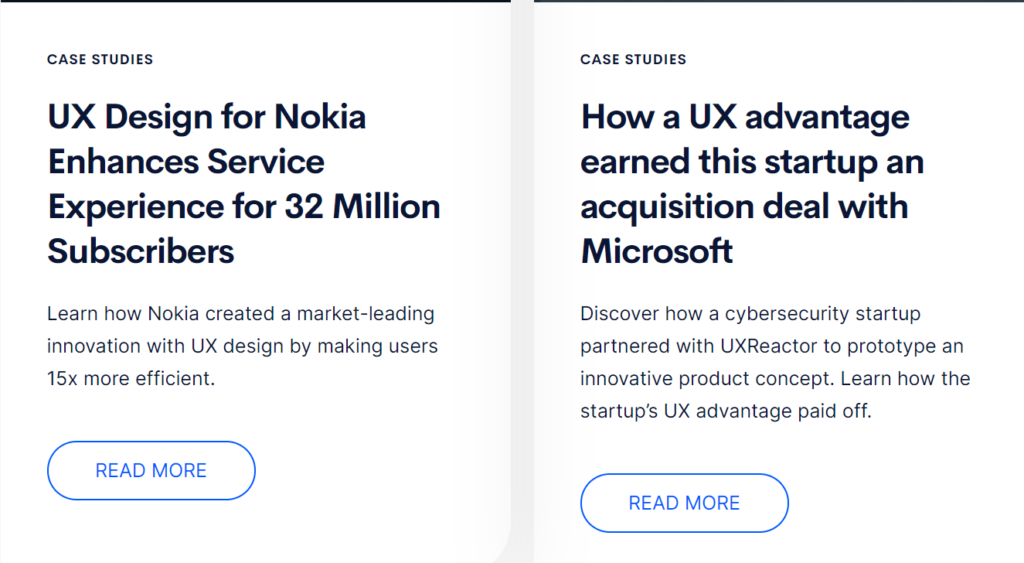The height and width of the screenshot is (563, 1024).
Task: Click the word 'Subscribers' in the left headline
Action: (x=140, y=251)
